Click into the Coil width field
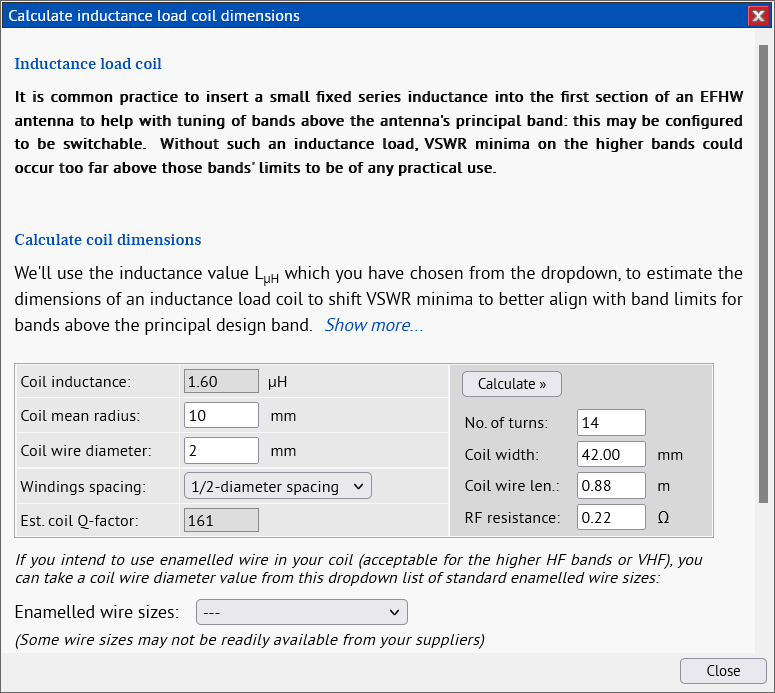This screenshot has height=693, width=775. pos(610,454)
